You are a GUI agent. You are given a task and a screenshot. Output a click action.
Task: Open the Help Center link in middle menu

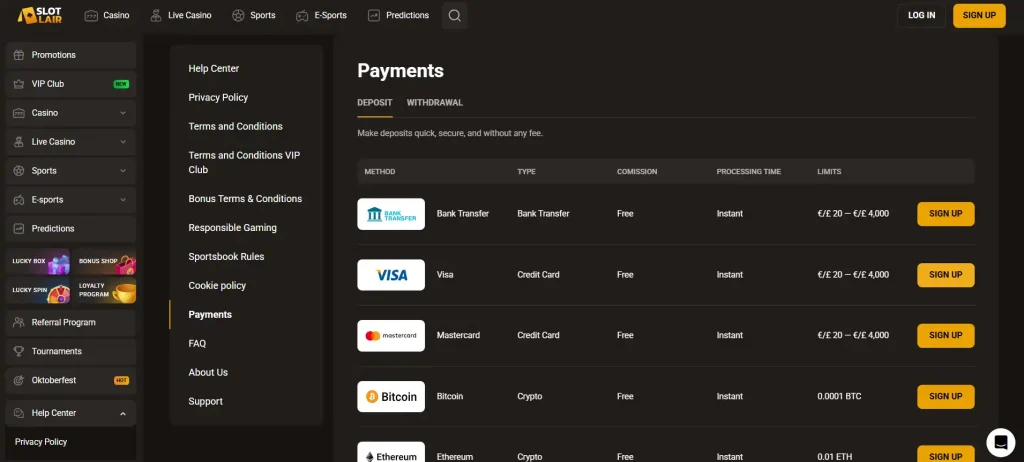[214, 69]
